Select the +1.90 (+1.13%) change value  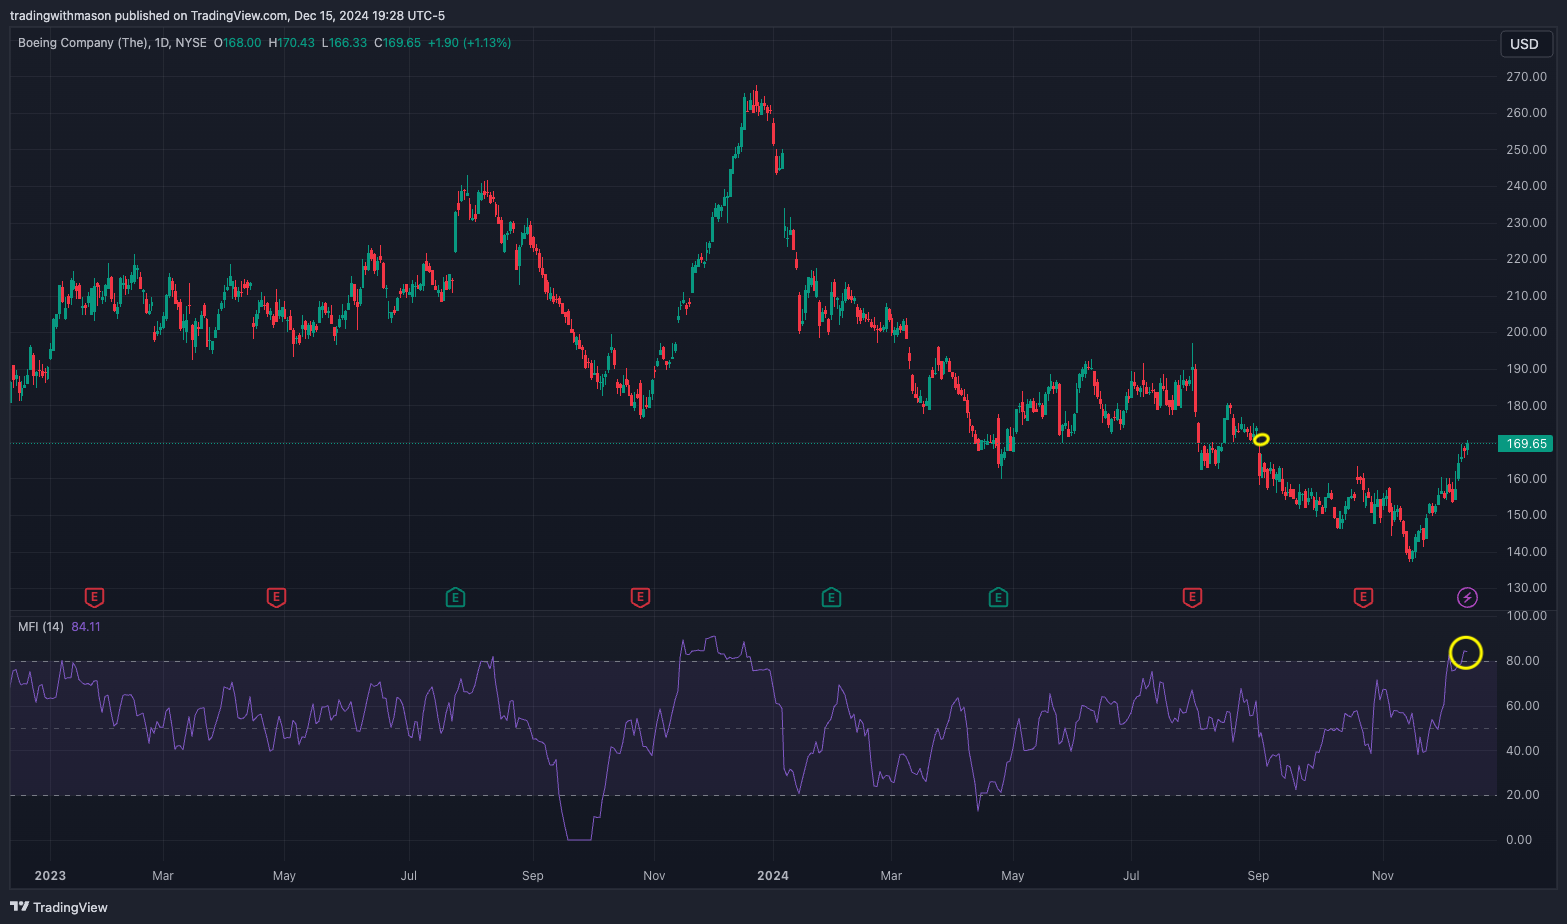click(470, 43)
